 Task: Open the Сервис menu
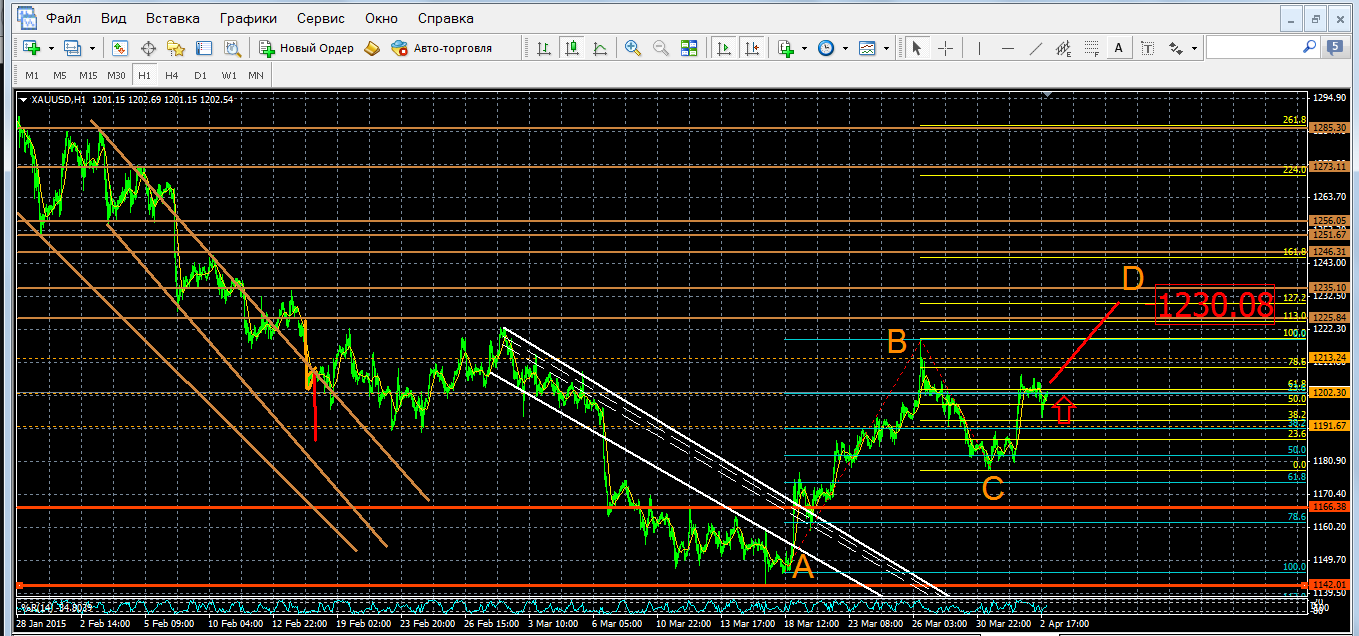click(321, 18)
